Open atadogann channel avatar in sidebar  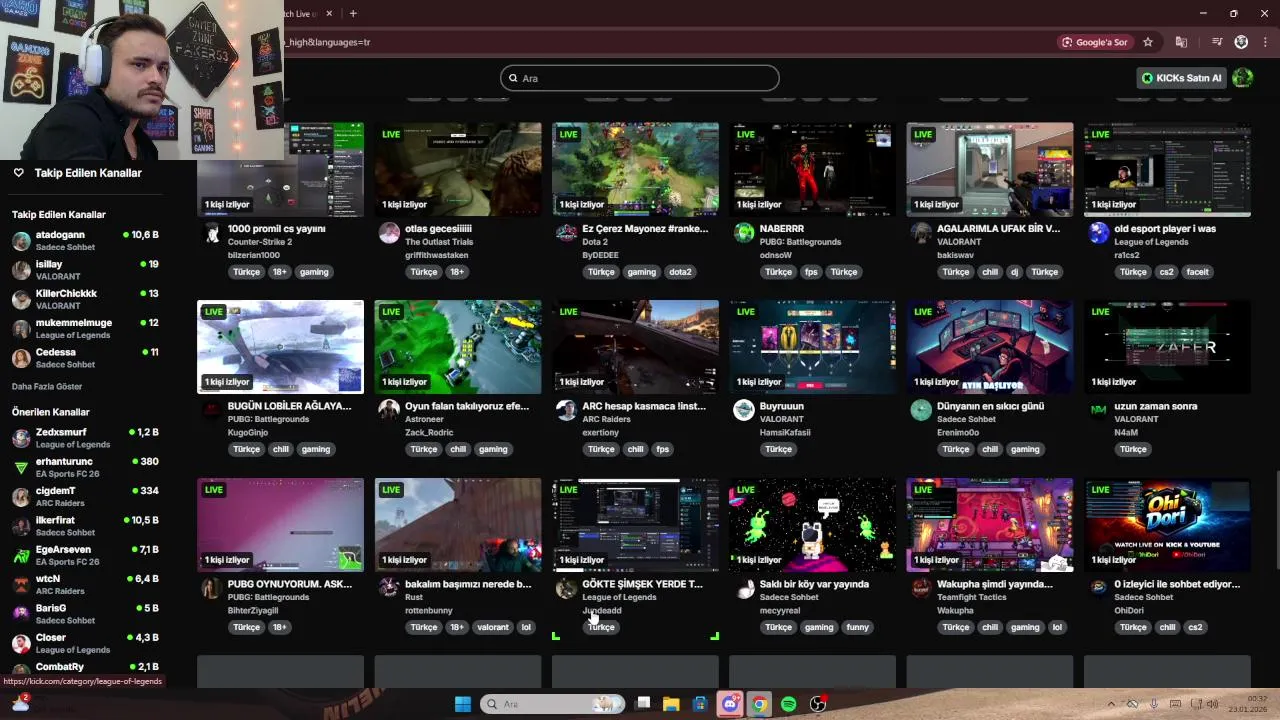[x=21, y=241]
